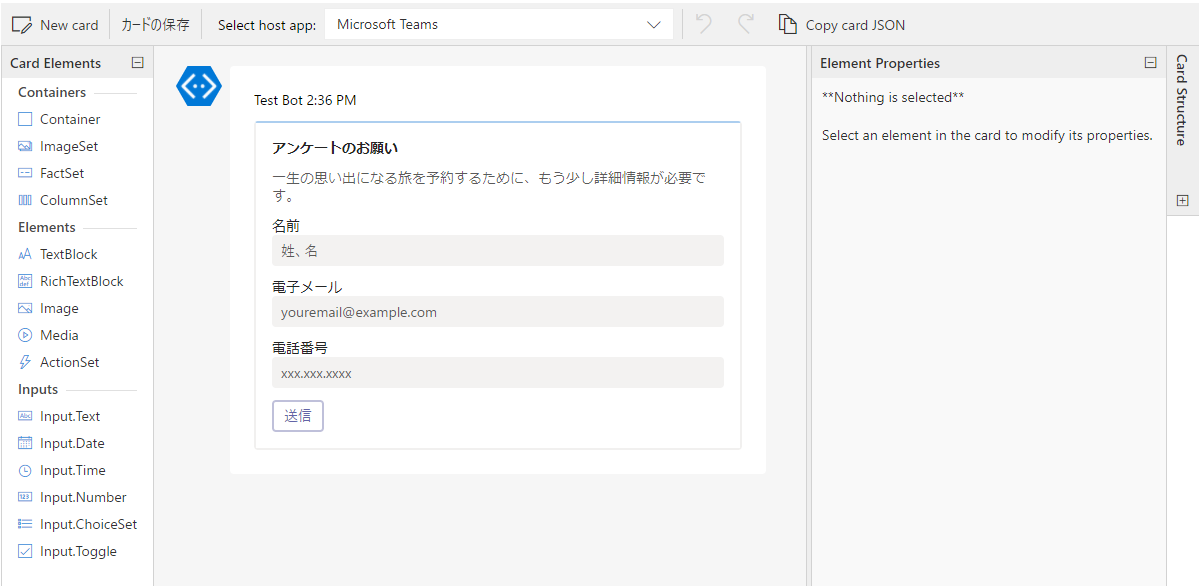
Task: Click the New card menu item
Action: (x=55, y=23)
